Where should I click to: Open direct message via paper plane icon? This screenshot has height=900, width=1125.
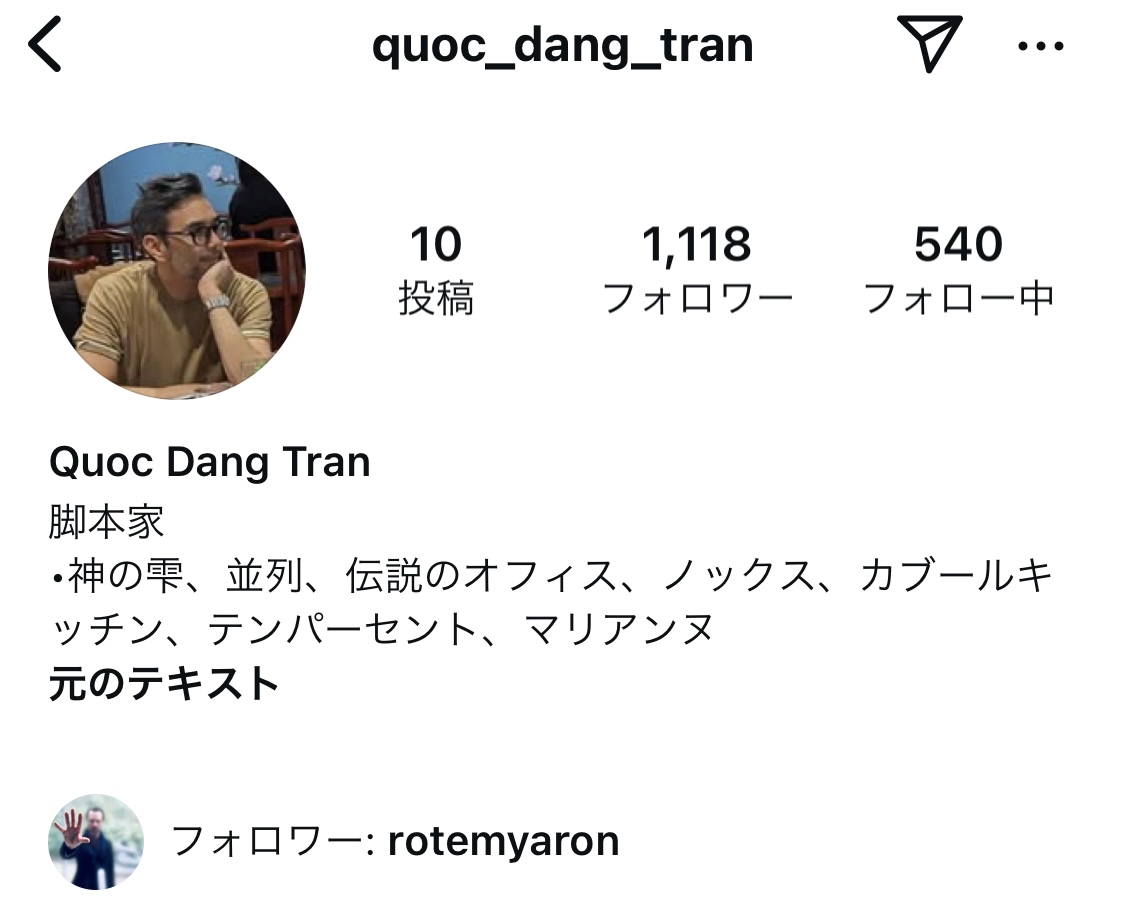tap(928, 43)
